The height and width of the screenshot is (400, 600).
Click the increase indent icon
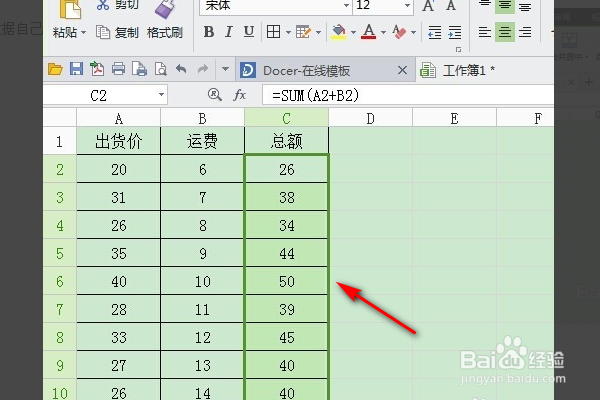point(455,33)
